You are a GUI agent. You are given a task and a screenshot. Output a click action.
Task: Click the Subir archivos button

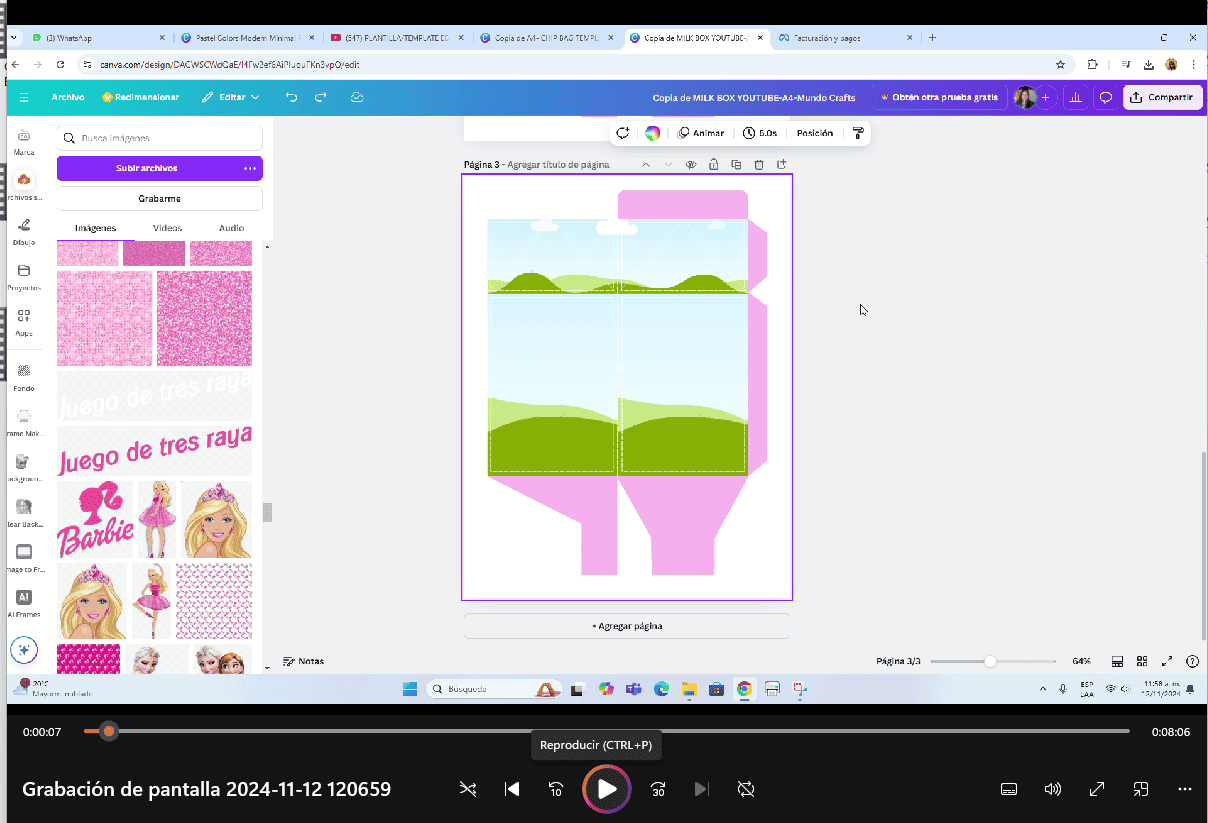(x=147, y=168)
